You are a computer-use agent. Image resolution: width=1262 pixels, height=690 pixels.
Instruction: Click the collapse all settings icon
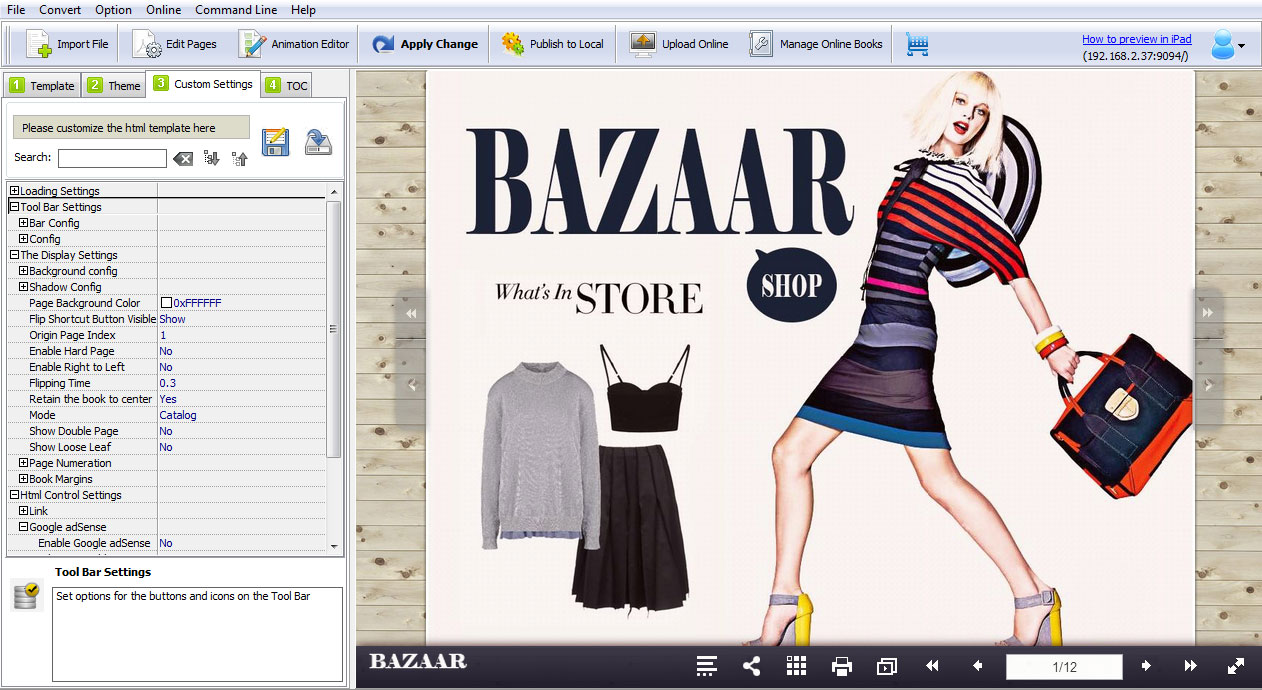239,158
